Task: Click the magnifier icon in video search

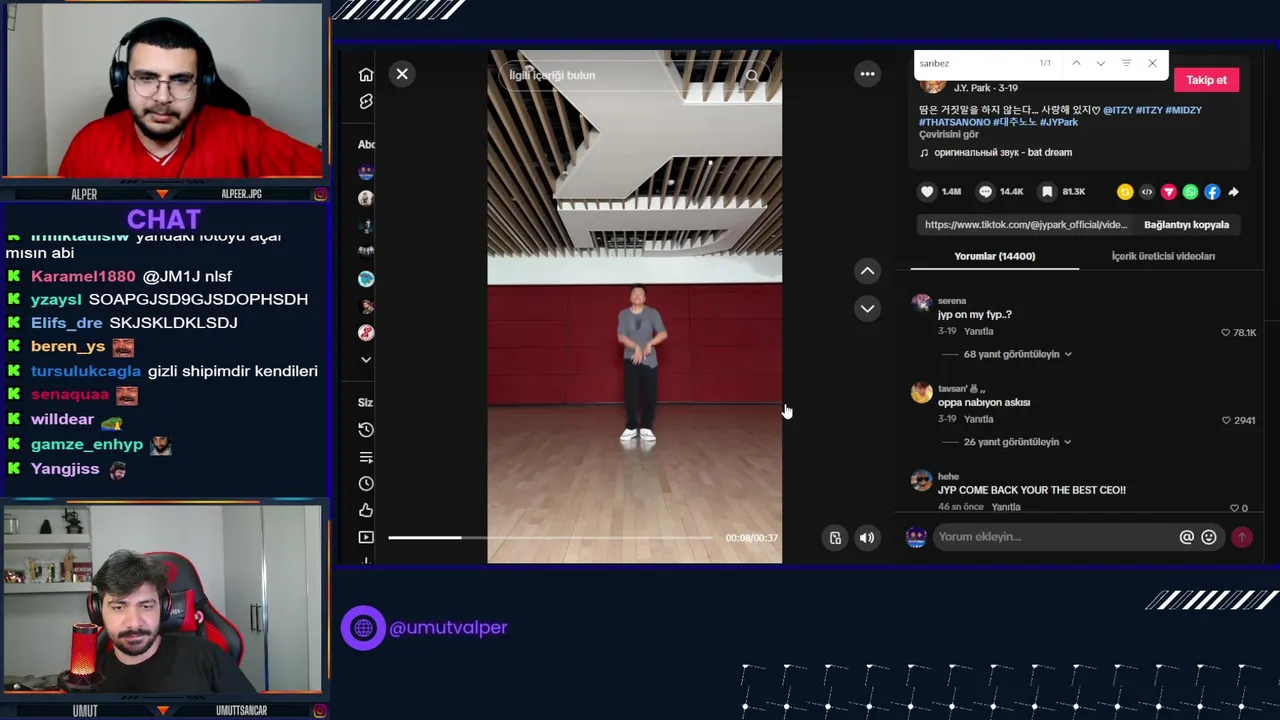Action: click(752, 75)
